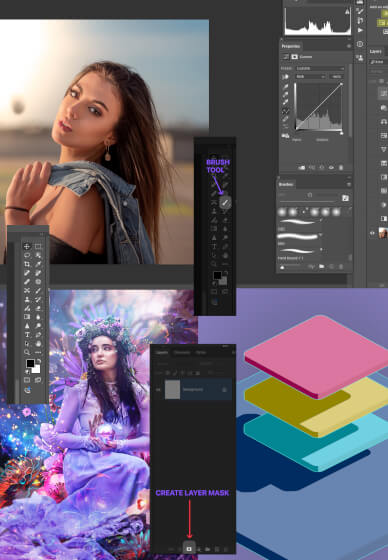Select the Type tool in the lighter toolbar

pos(27,335)
